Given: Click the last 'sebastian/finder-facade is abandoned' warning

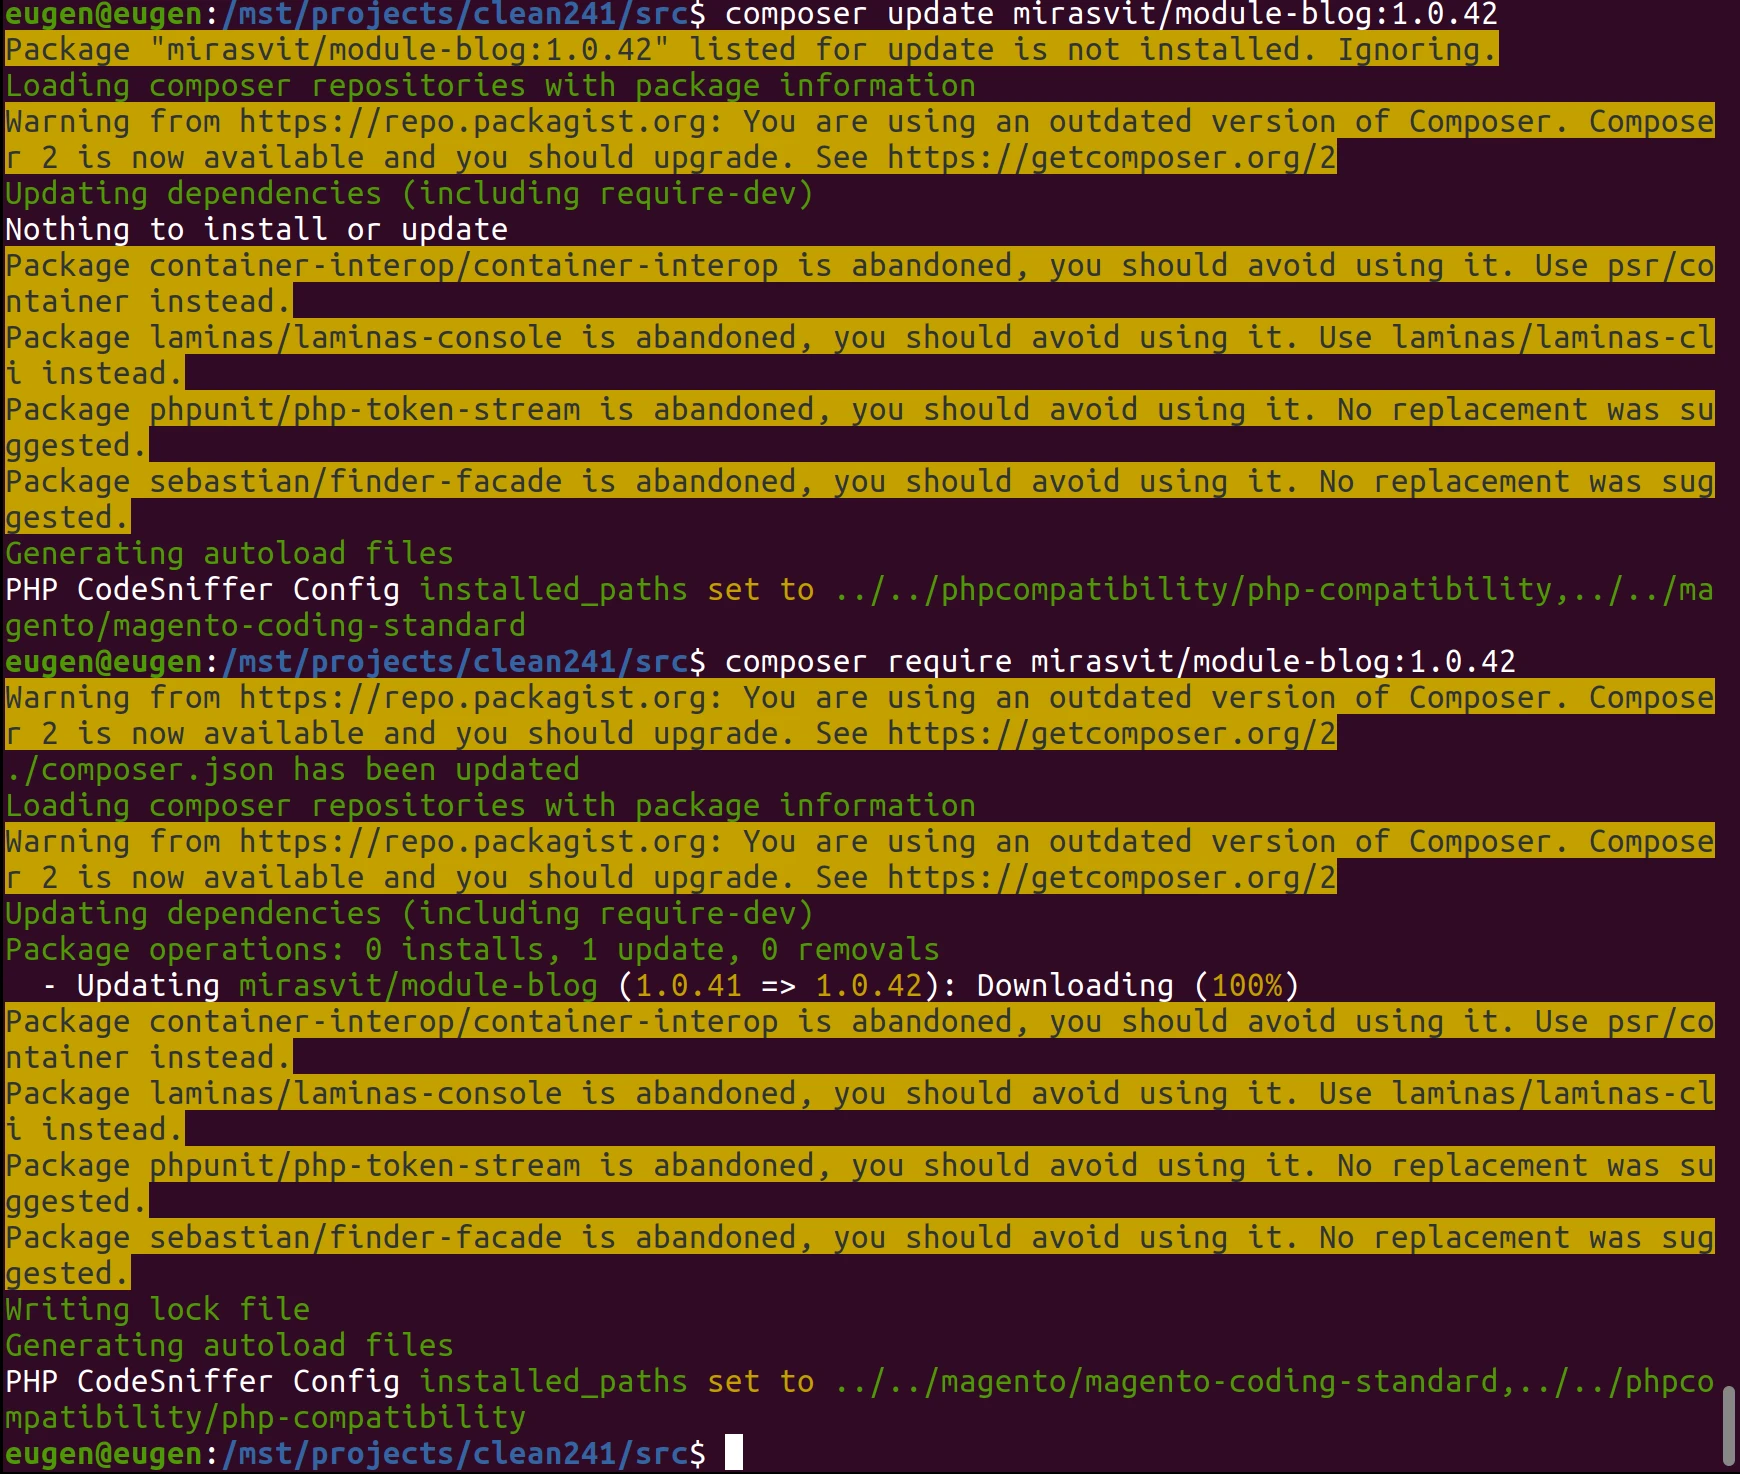Looking at the screenshot, I should coord(860,1255).
